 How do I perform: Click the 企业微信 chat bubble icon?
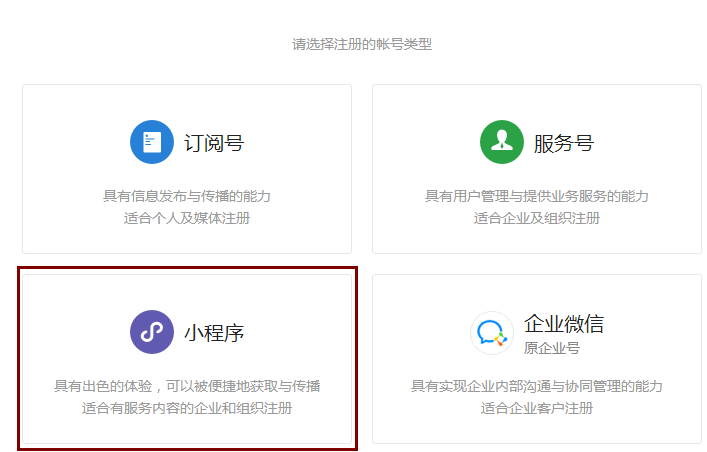[x=492, y=332]
